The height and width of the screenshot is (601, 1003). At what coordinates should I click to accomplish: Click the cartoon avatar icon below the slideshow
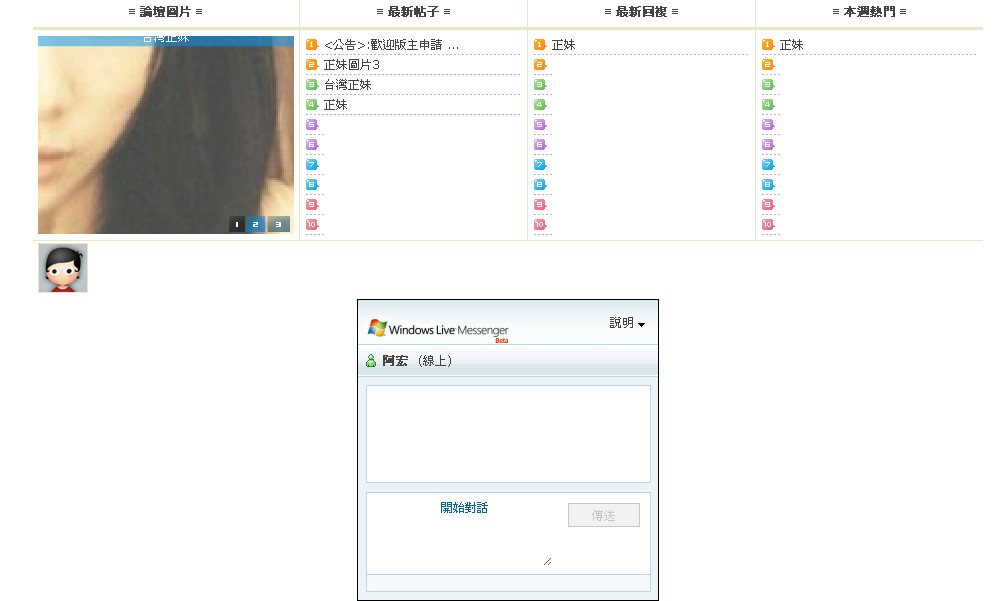tap(63, 268)
